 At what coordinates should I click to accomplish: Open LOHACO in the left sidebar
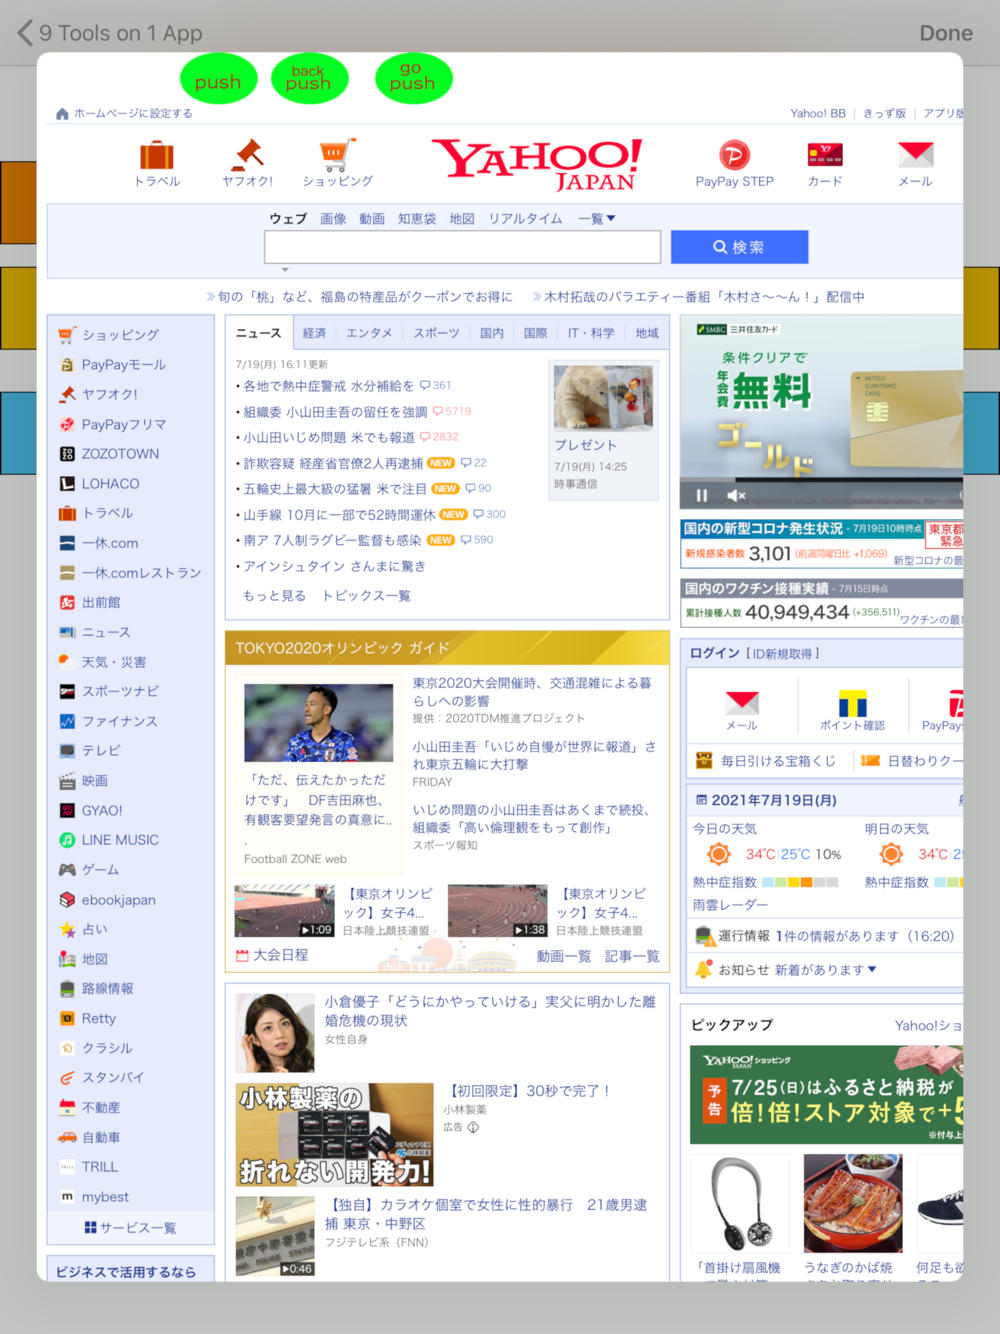click(110, 484)
